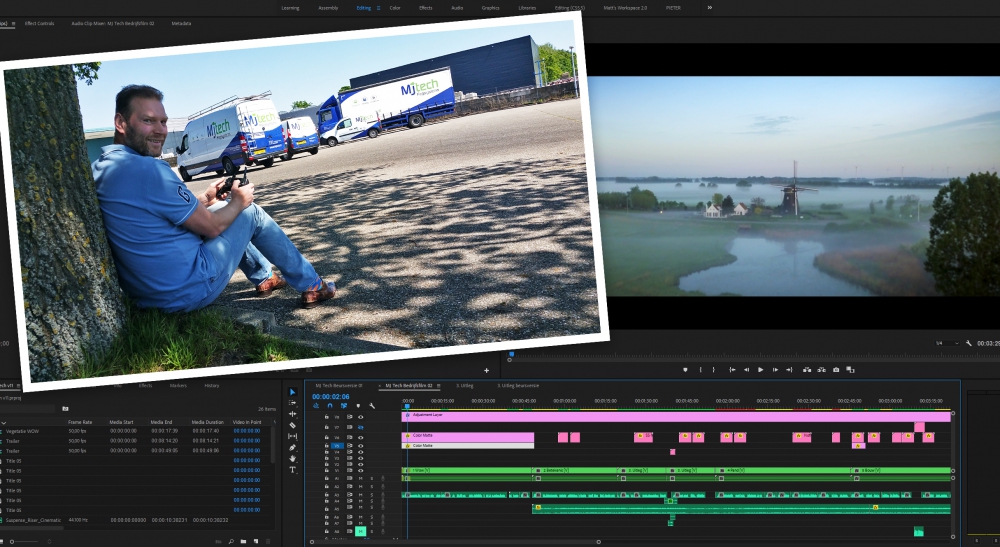Image resolution: width=1000 pixels, height=547 pixels.
Task: Click the New Item icon
Action: 256,541
